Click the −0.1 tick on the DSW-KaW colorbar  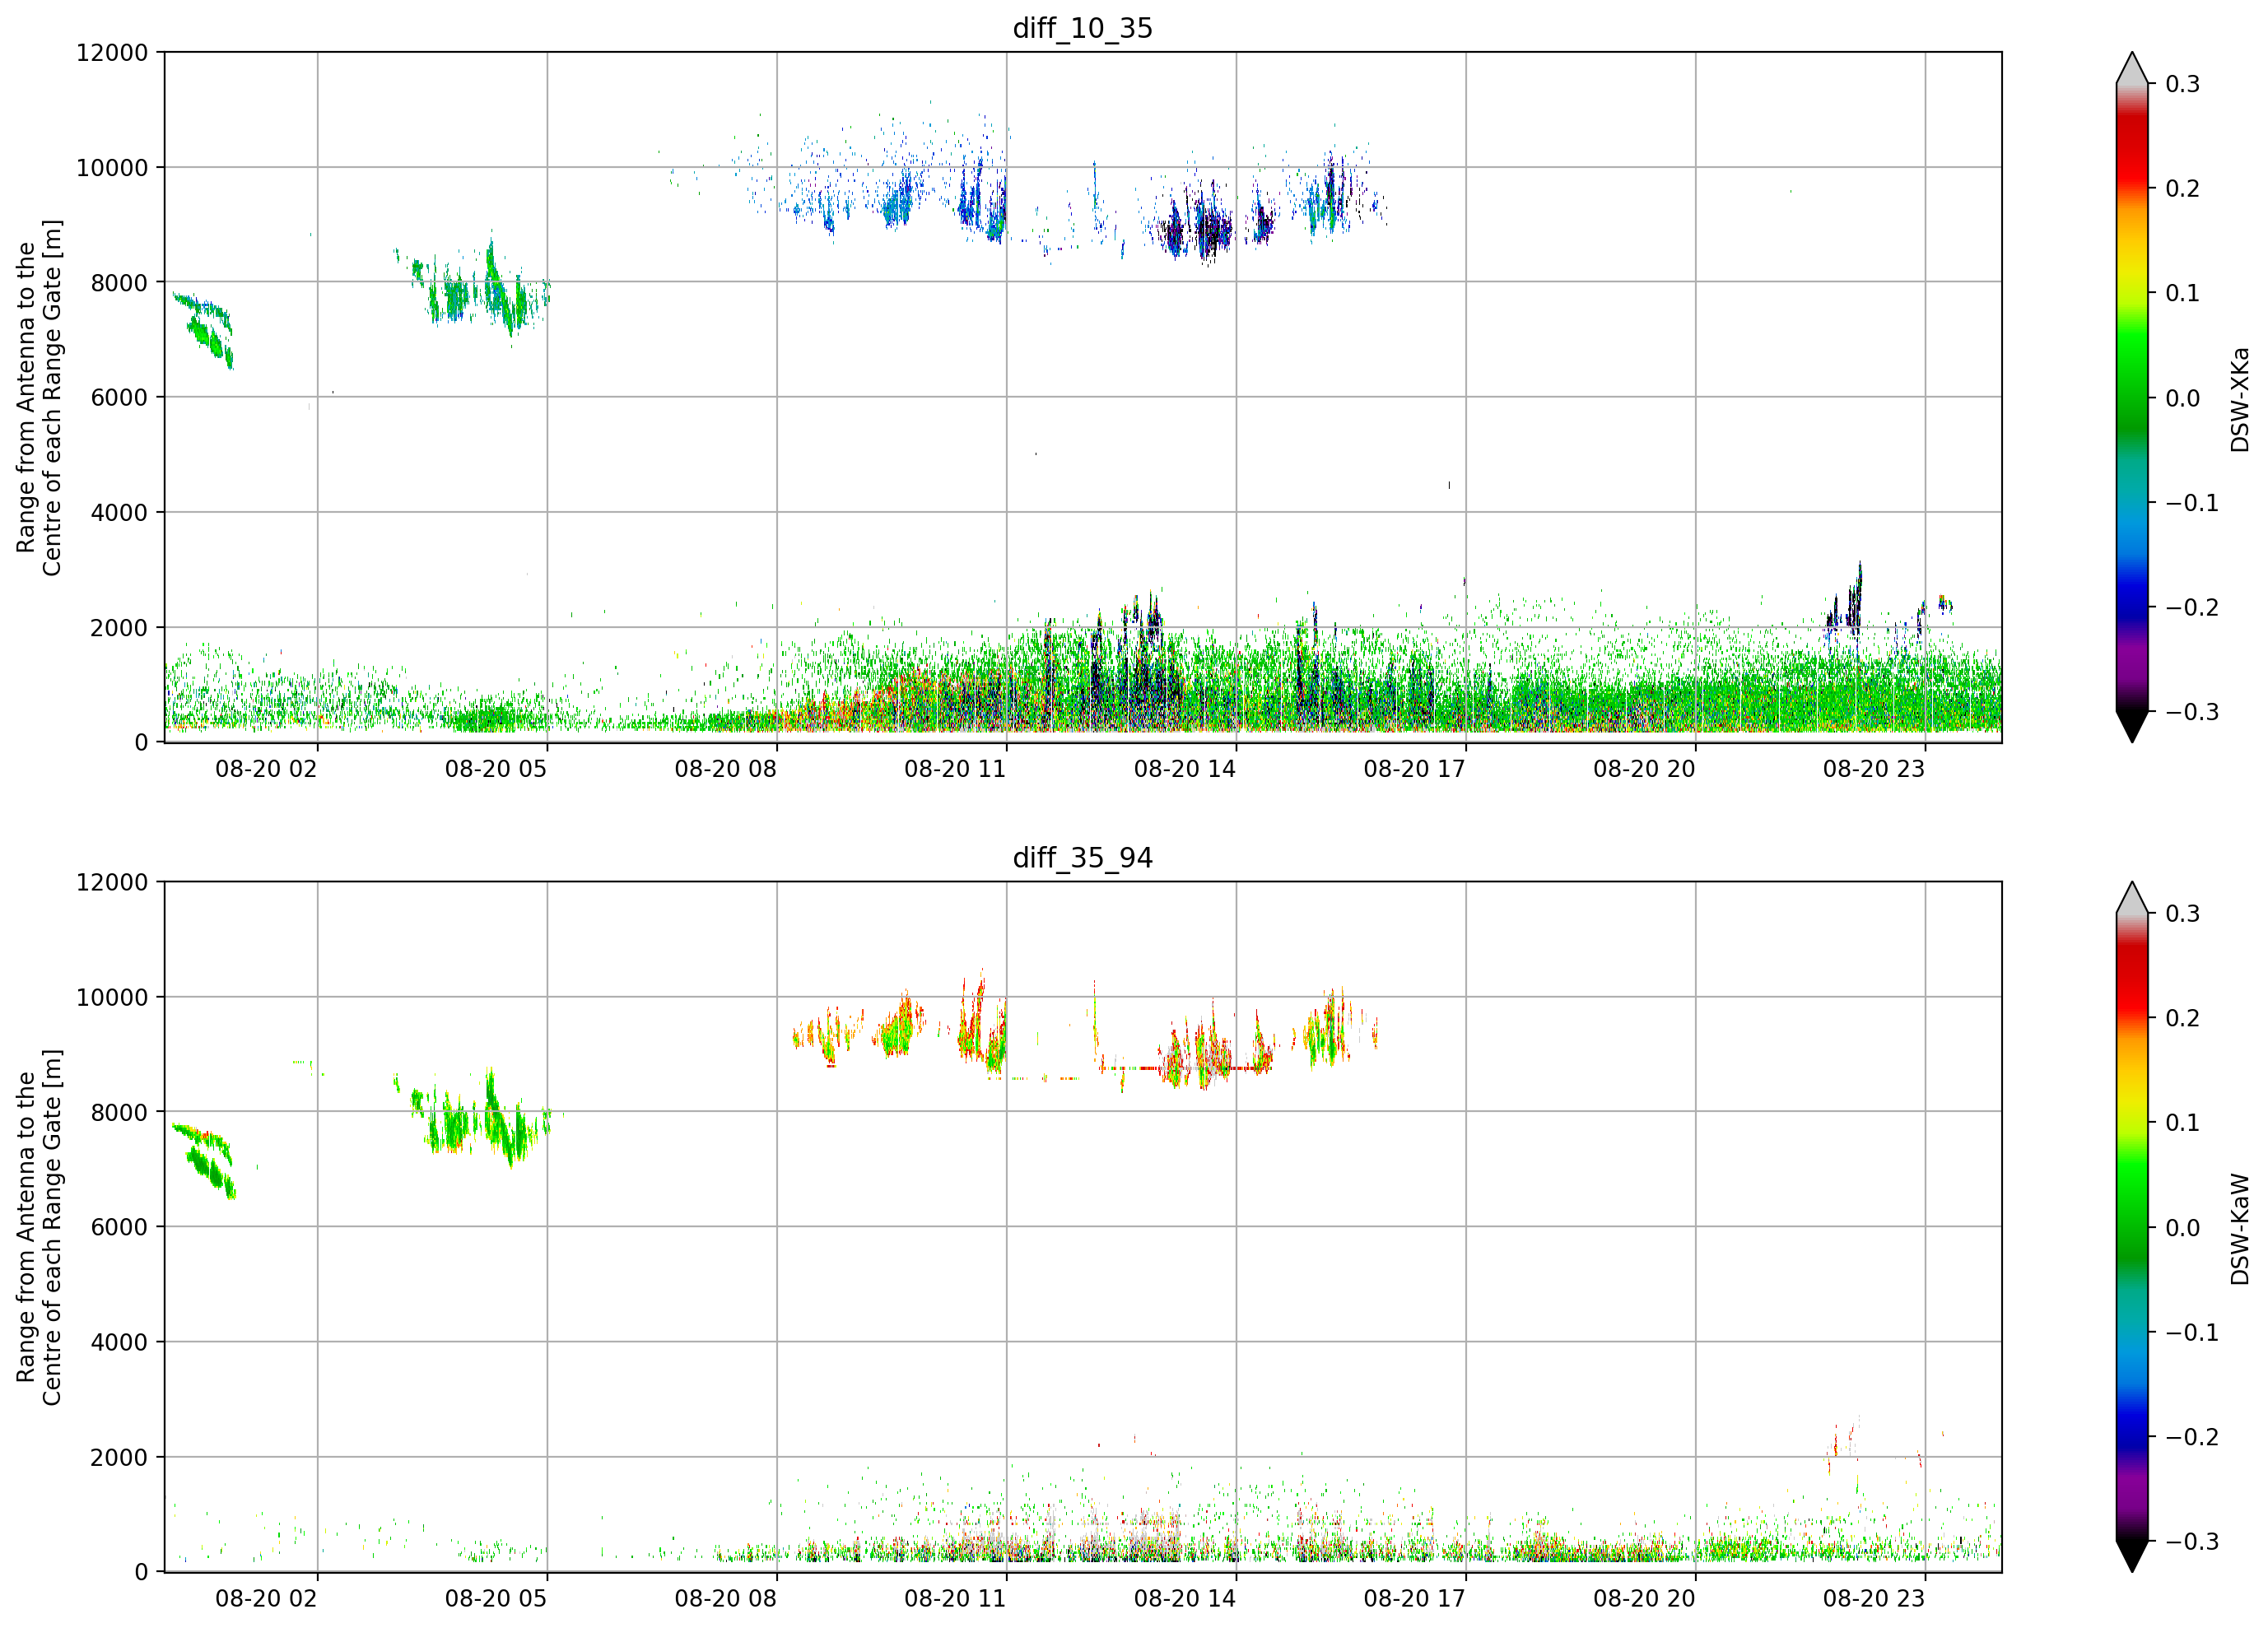[x=2192, y=1333]
